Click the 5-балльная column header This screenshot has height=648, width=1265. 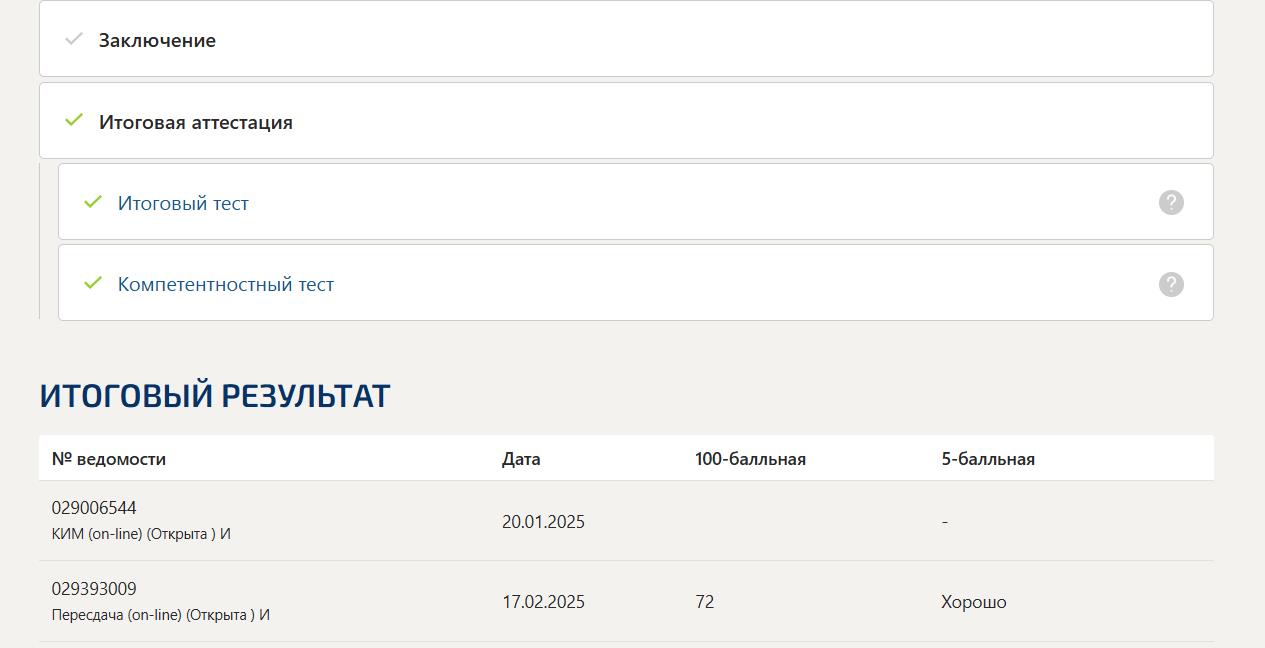(x=988, y=459)
